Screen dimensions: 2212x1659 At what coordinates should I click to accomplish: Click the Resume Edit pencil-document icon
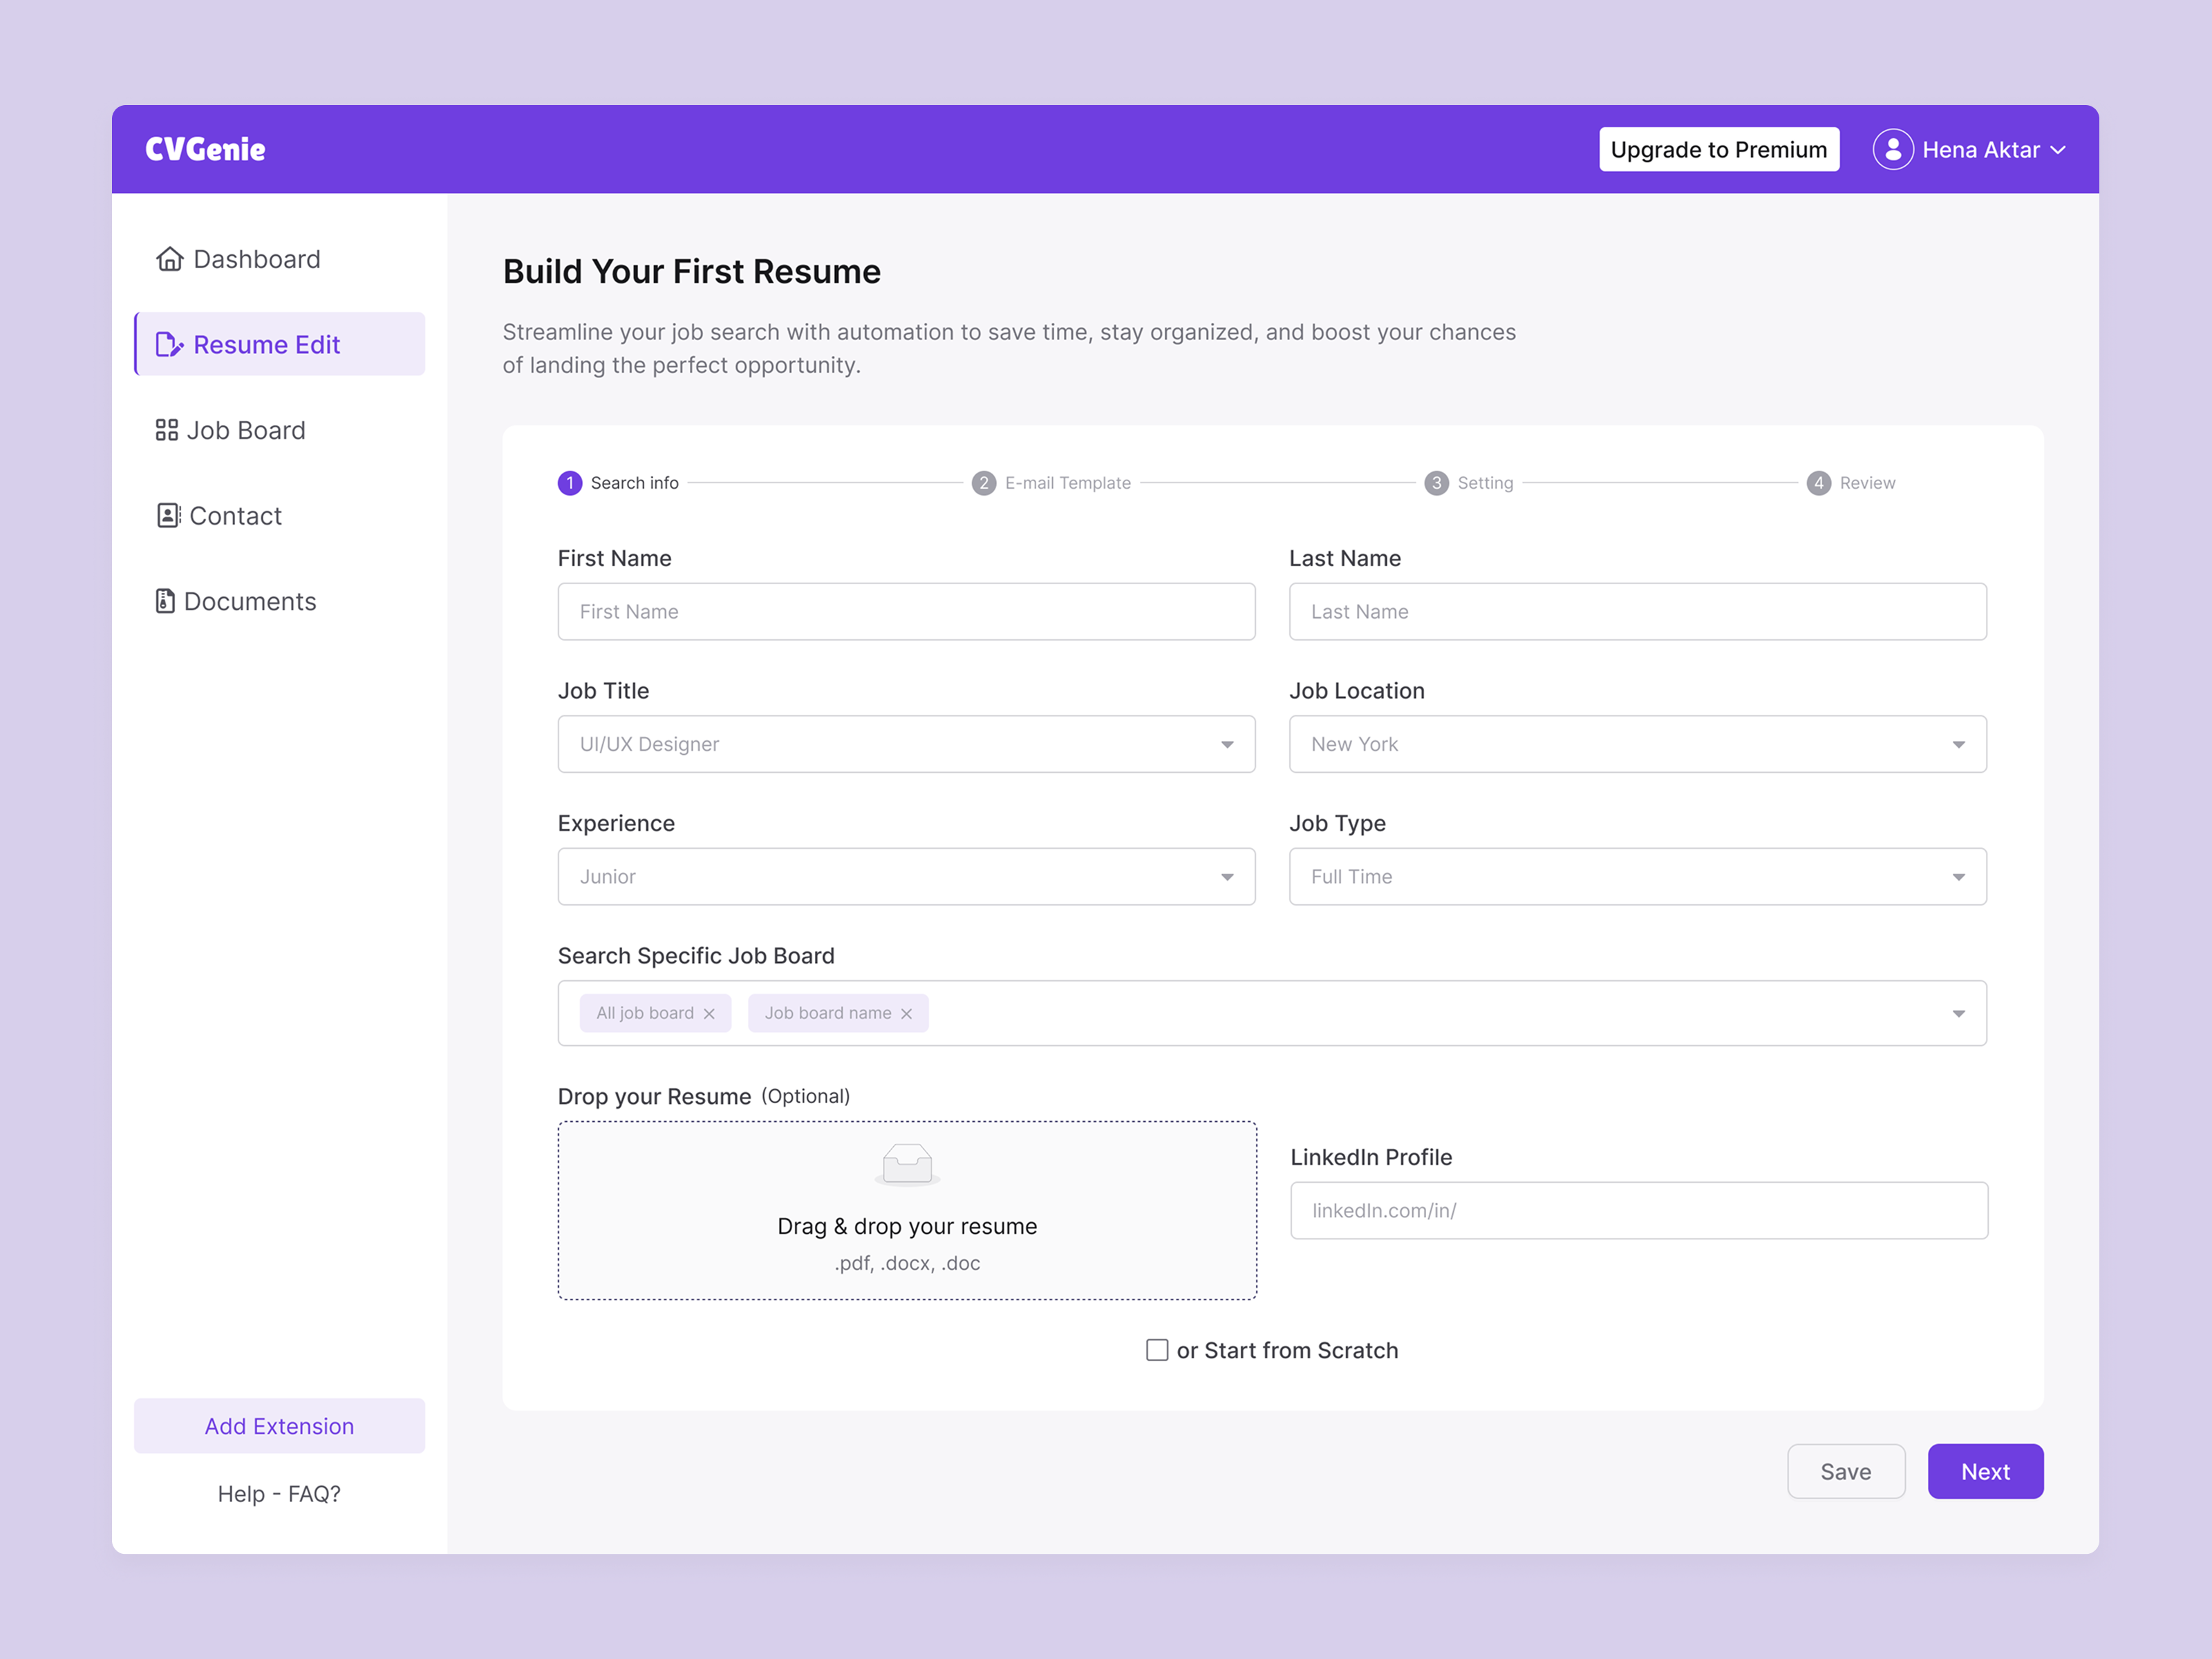(169, 345)
